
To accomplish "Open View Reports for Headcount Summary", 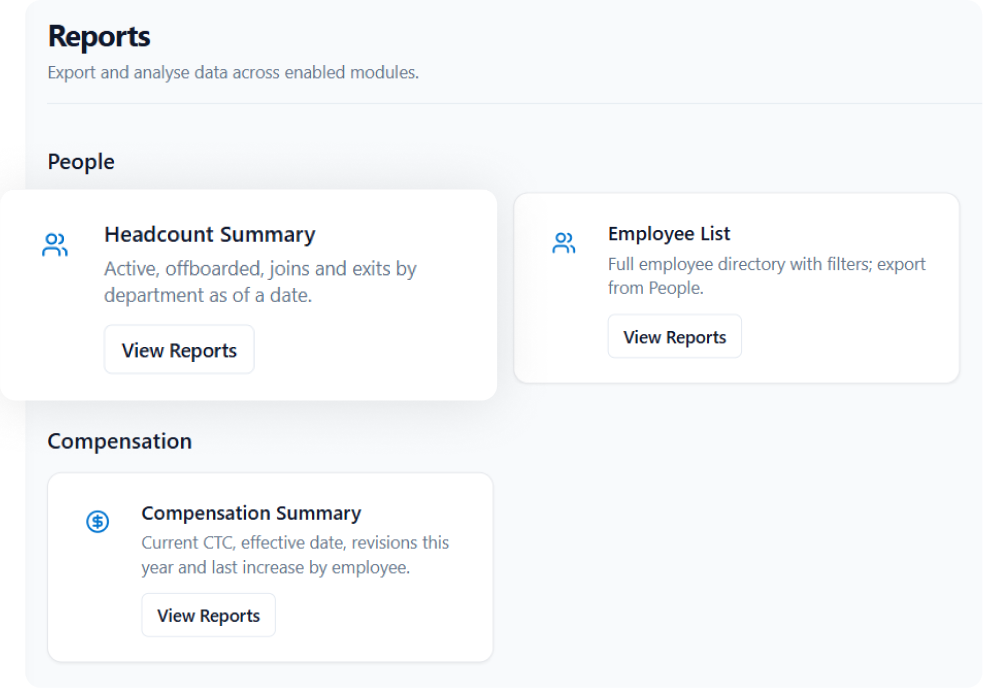I will pyautogui.click(x=179, y=349).
